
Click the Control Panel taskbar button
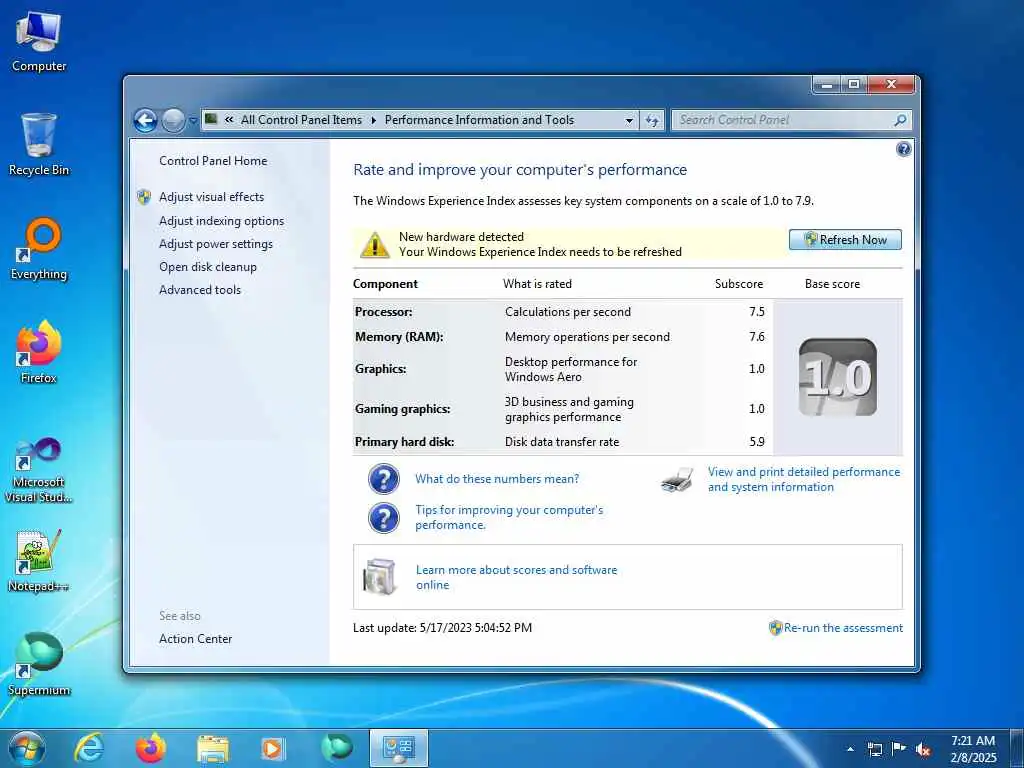398,748
